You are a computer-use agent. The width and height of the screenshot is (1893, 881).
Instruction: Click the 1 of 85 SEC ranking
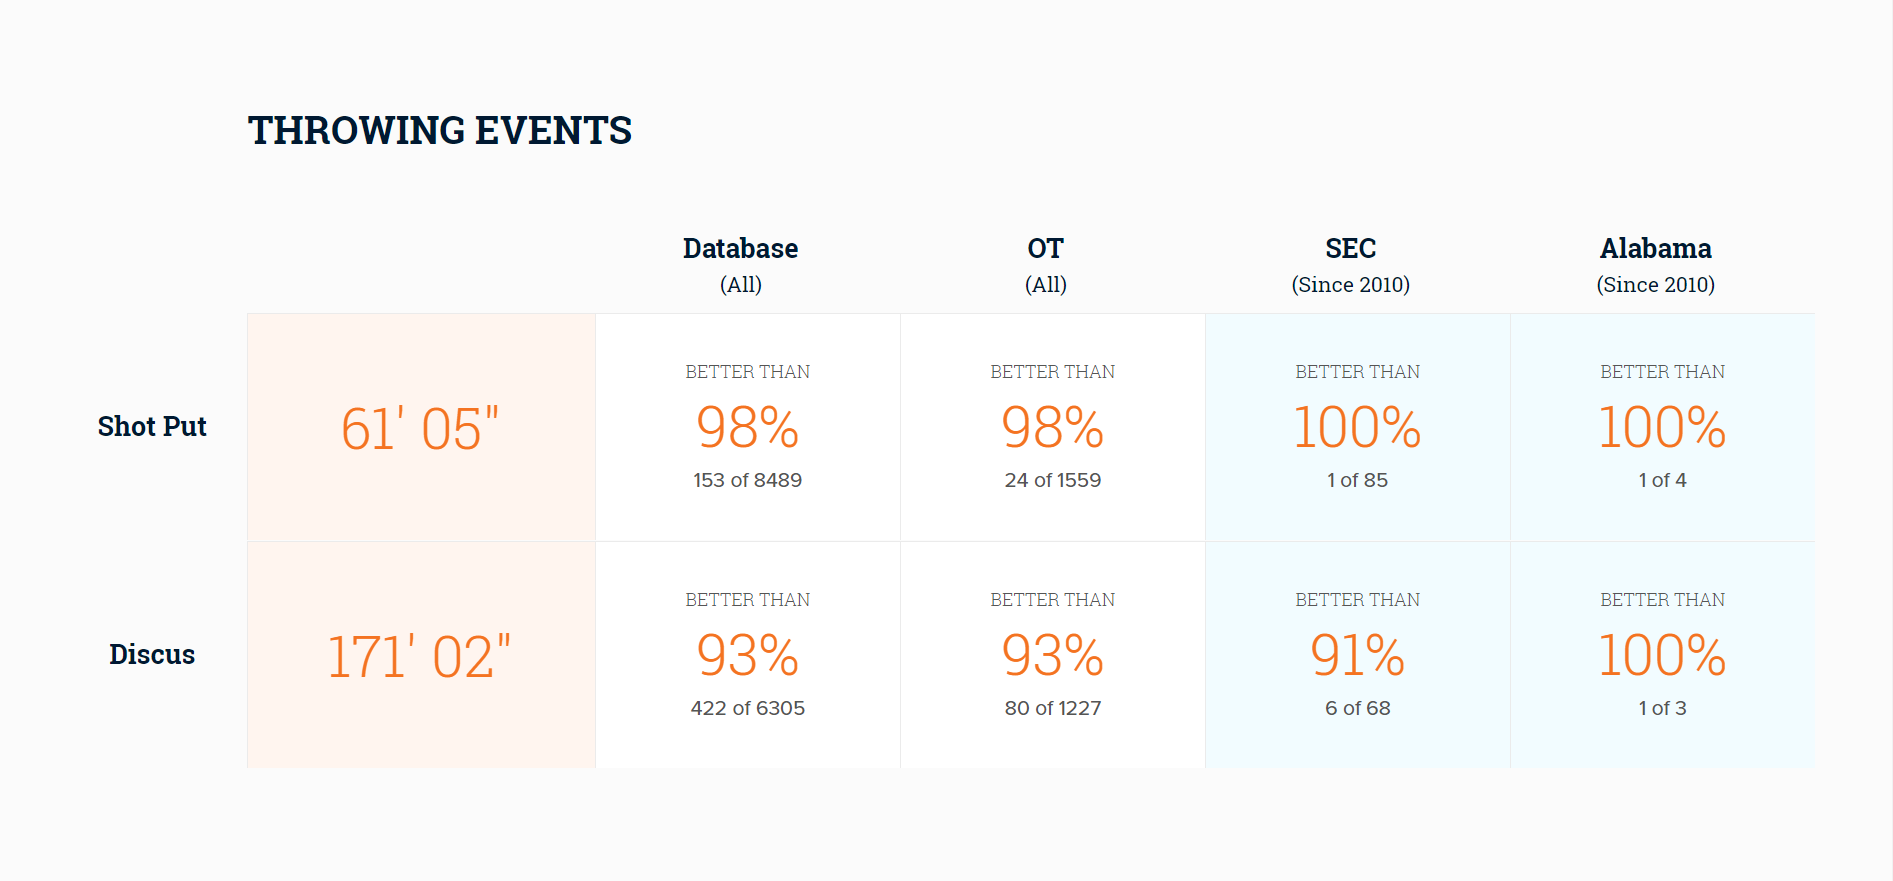coord(1358,481)
